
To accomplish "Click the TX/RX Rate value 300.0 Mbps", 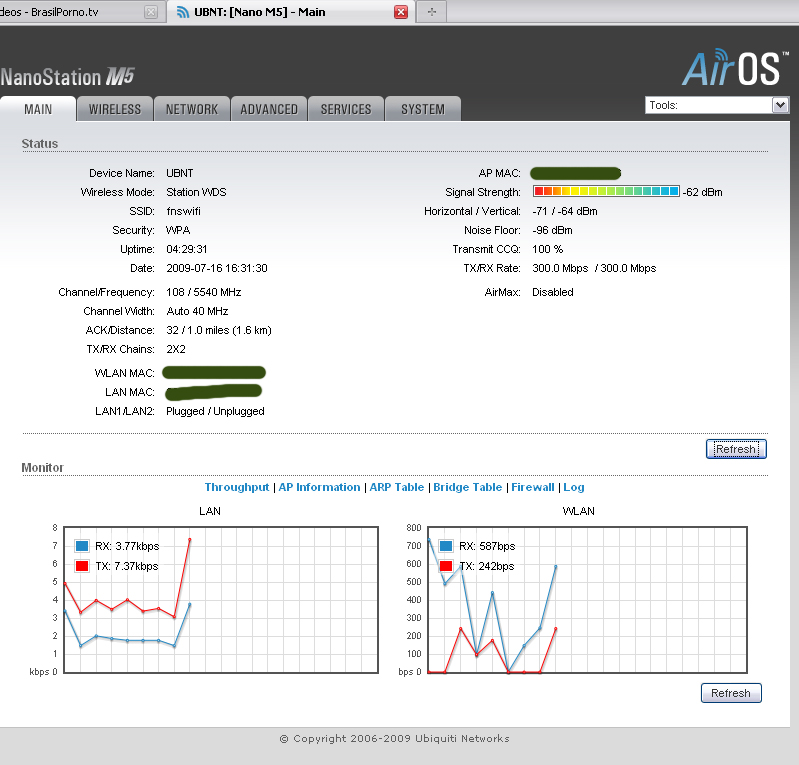I will point(594,268).
